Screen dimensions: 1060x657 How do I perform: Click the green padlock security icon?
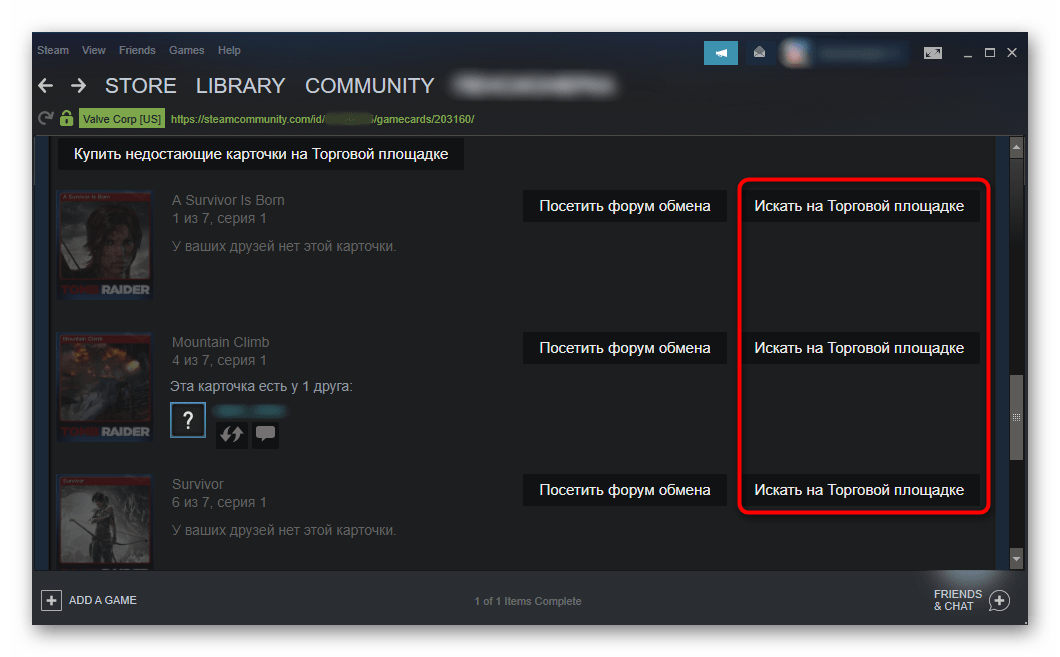pyautogui.click(x=66, y=118)
